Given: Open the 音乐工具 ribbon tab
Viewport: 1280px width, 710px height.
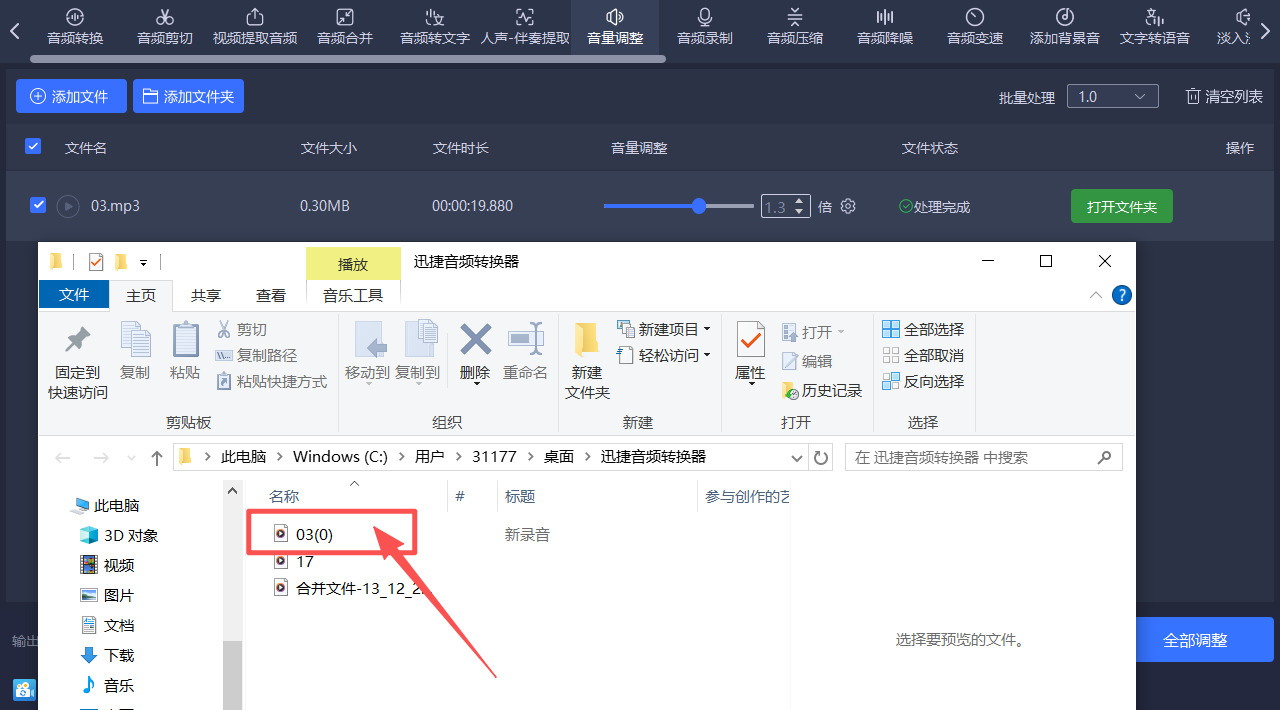Looking at the screenshot, I should coord(353,296).
